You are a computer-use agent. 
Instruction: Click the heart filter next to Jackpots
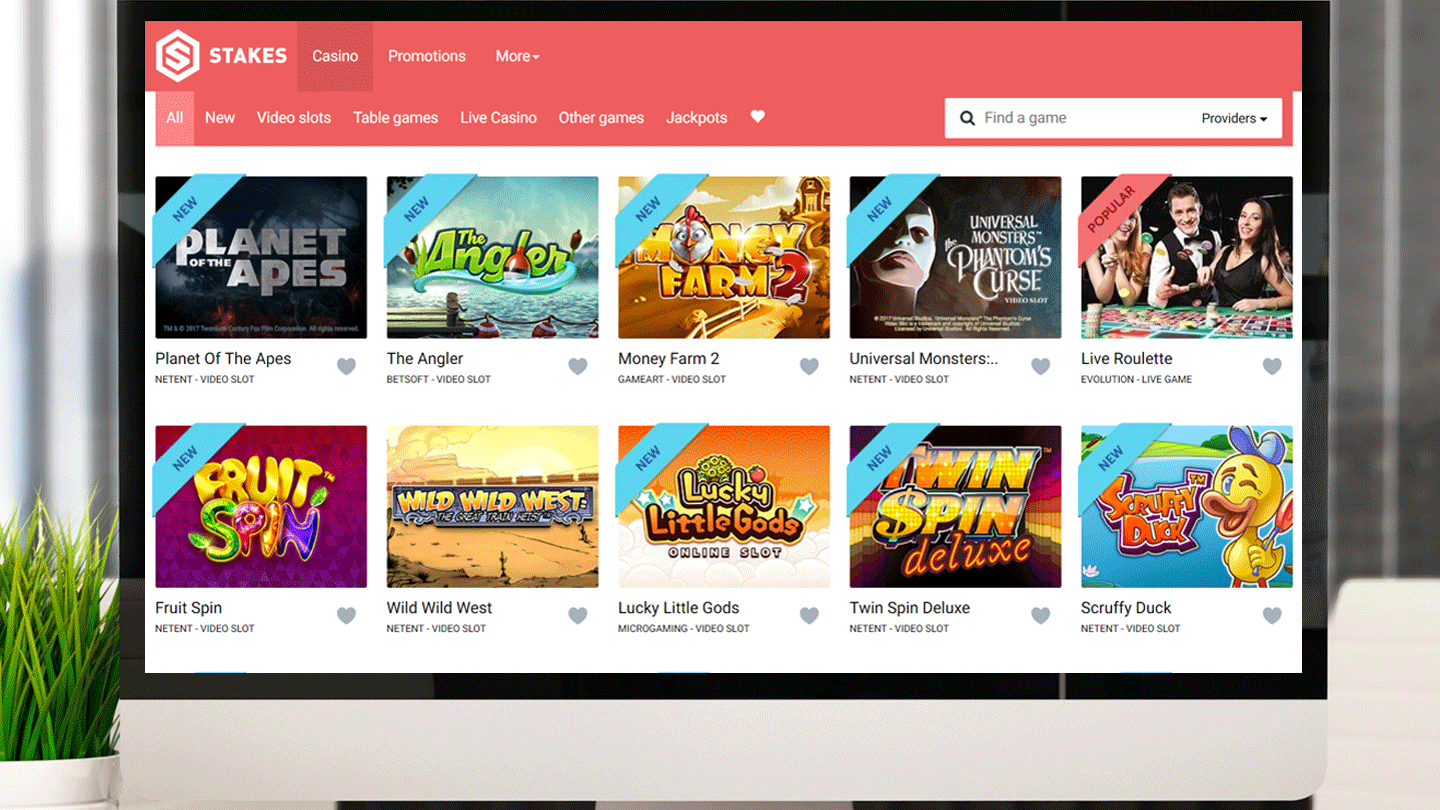tap(757, 117)
